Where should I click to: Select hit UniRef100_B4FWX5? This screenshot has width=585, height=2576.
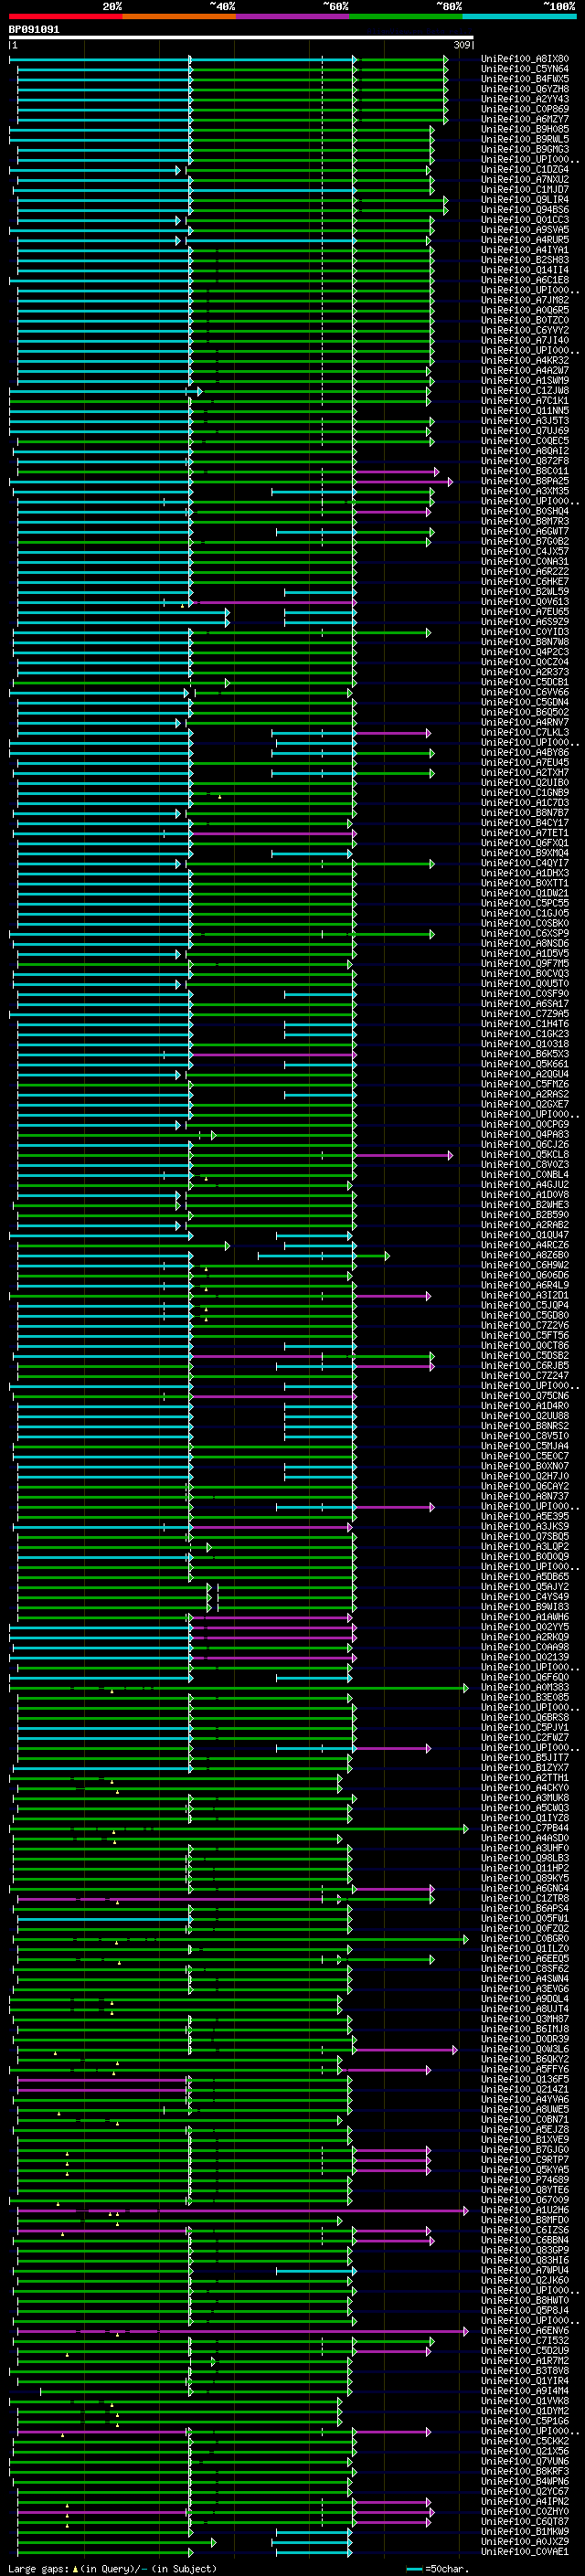tap(525, 79)
